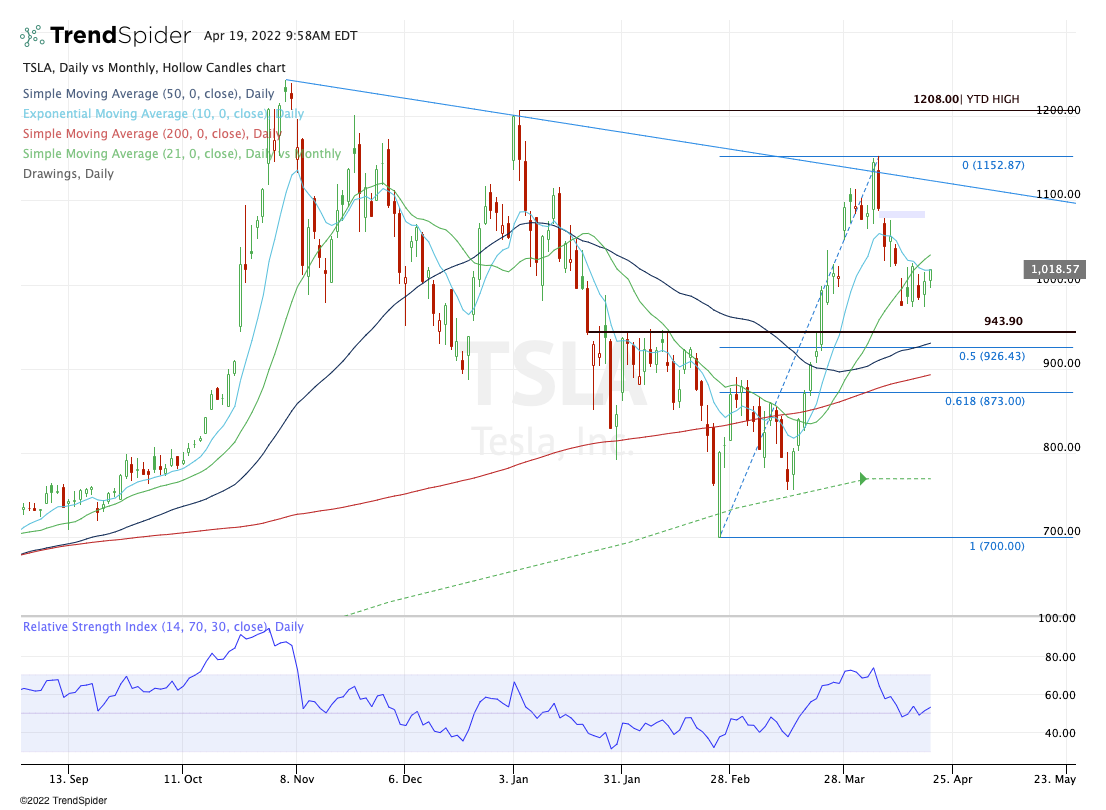Viewport: 1106px width, 810px height.
Task: Select the timestamp 'Apr 19, 2022 9:58AM EDT'
Action: pyautogui.click(x=280, y=35)
